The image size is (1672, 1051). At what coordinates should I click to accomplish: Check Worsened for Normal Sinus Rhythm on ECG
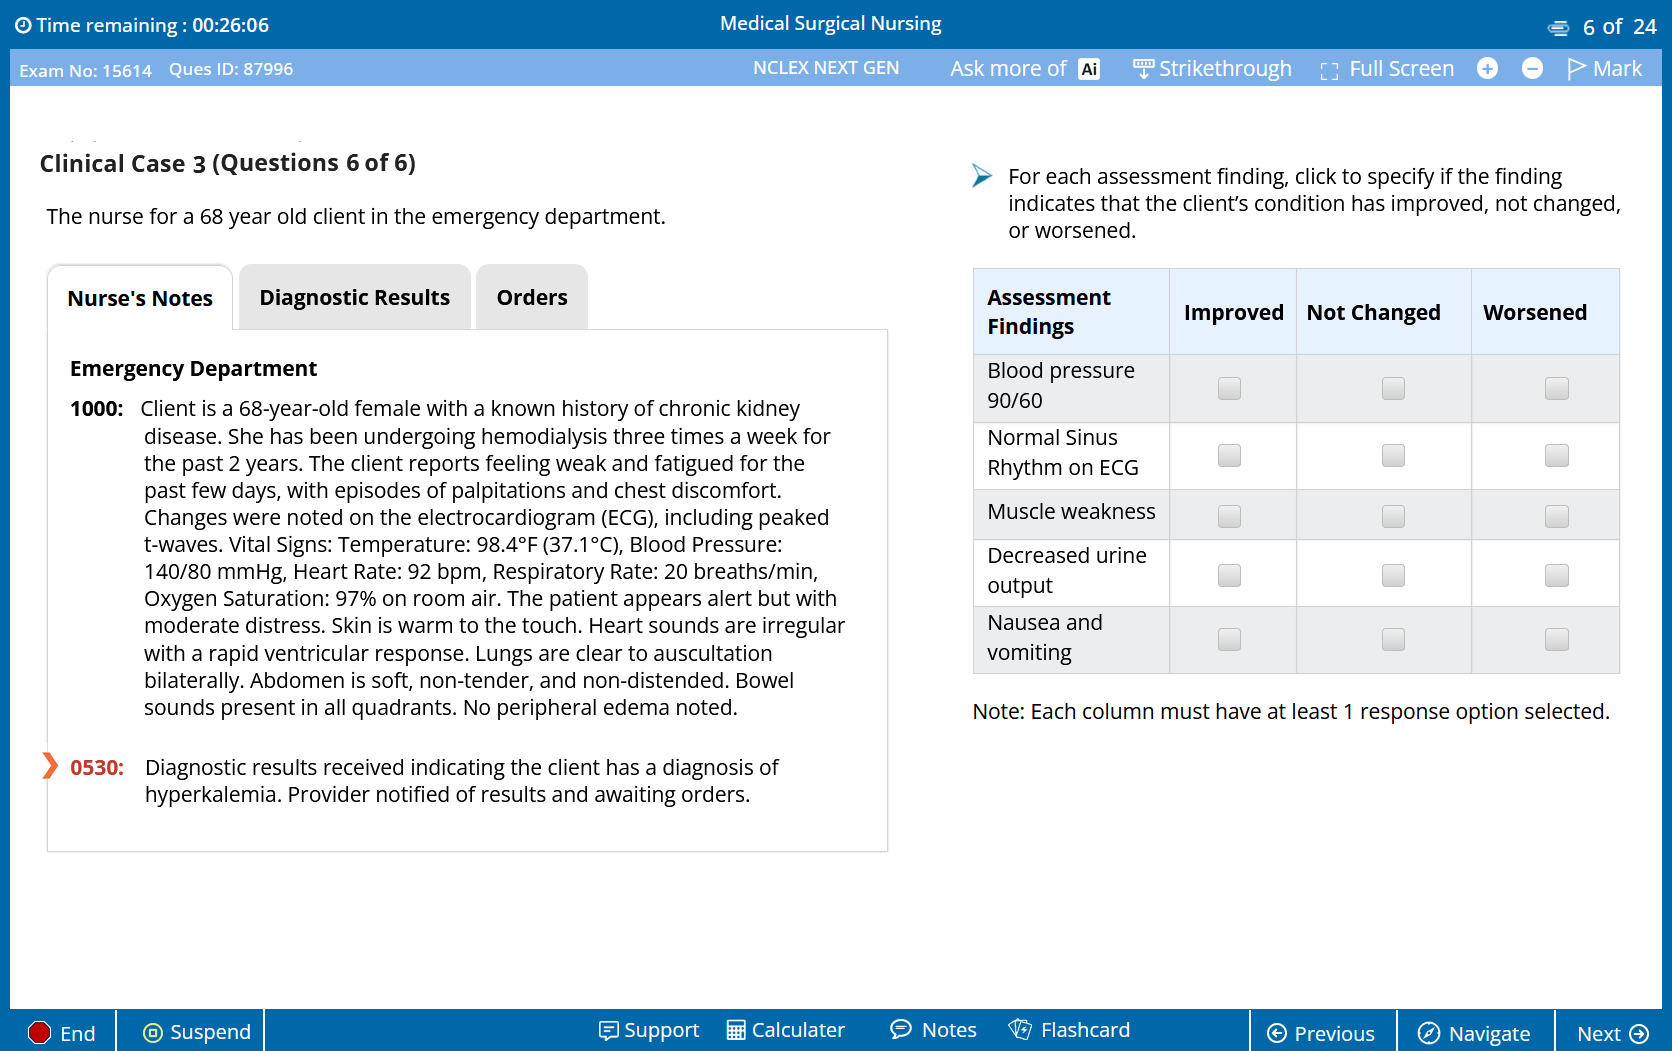coord(1557,455)
